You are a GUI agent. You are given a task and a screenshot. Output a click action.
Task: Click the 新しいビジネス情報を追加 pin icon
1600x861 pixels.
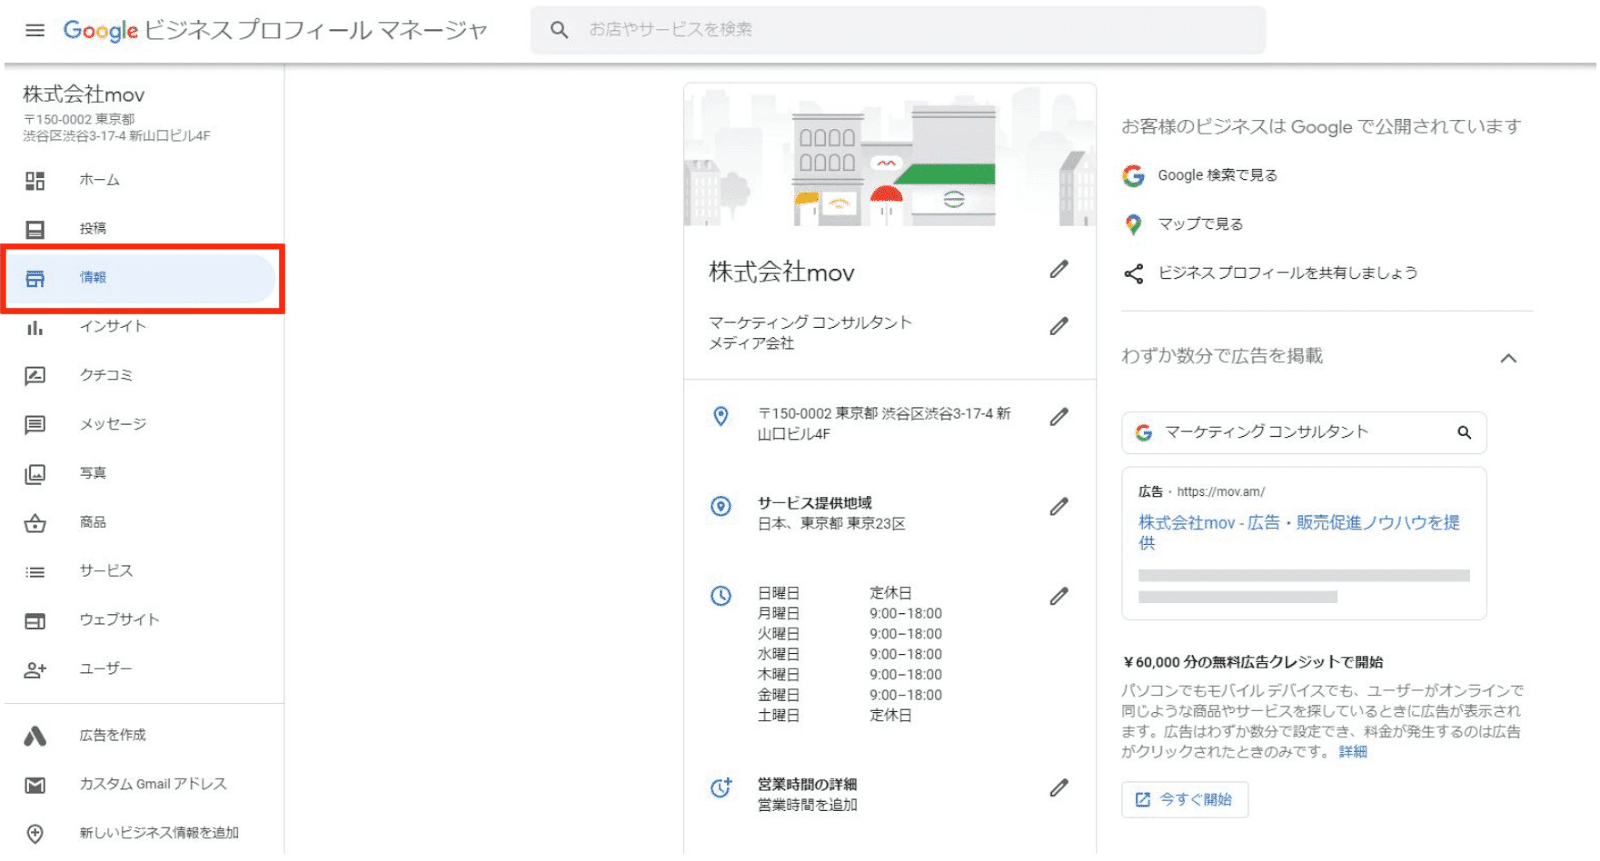[x=35, y=833]
